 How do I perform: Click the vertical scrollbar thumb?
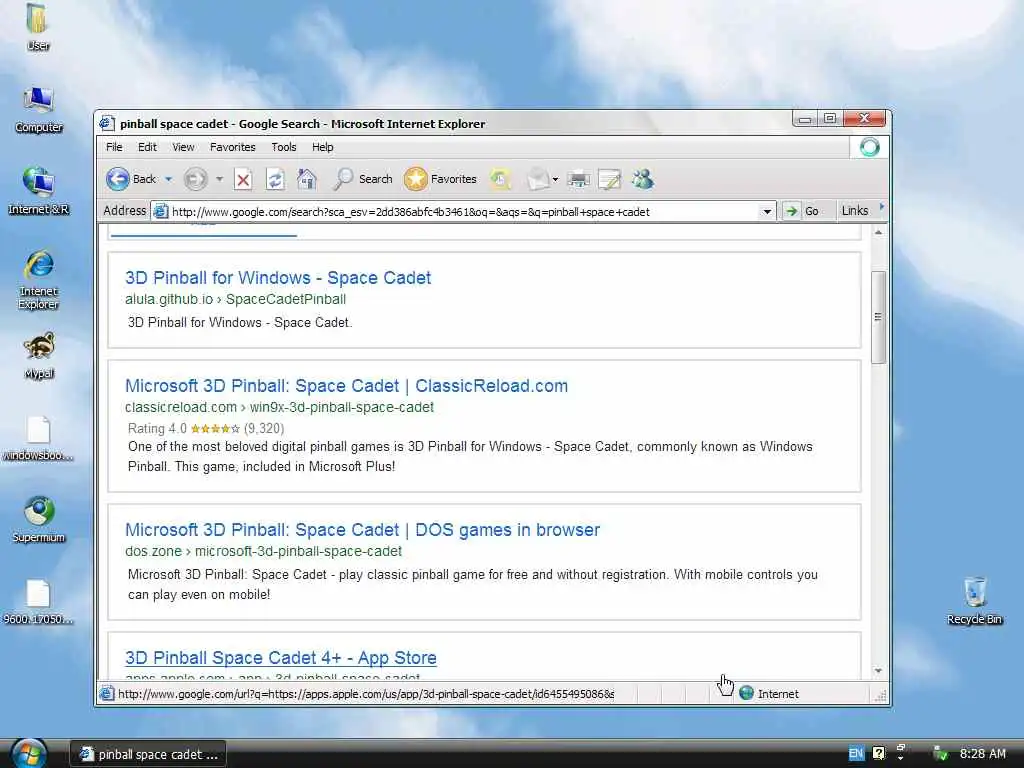point(878,317)
